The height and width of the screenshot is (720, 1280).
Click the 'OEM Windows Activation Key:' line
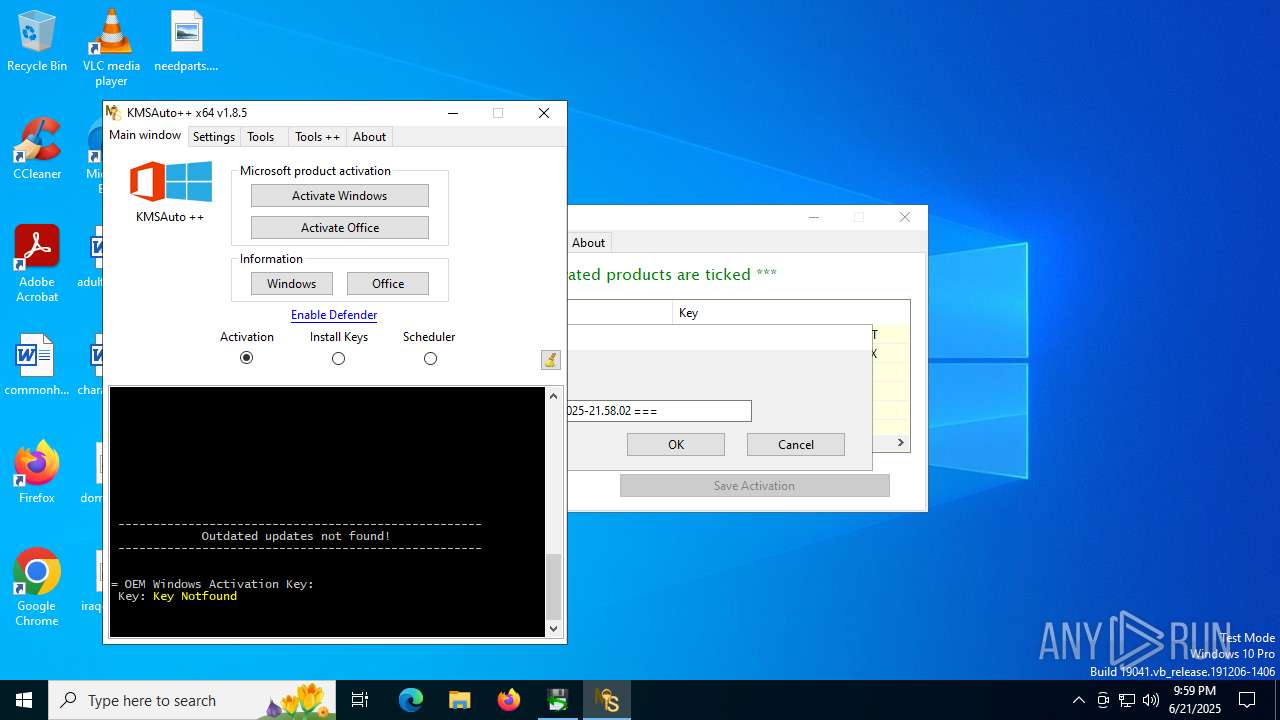218,584
